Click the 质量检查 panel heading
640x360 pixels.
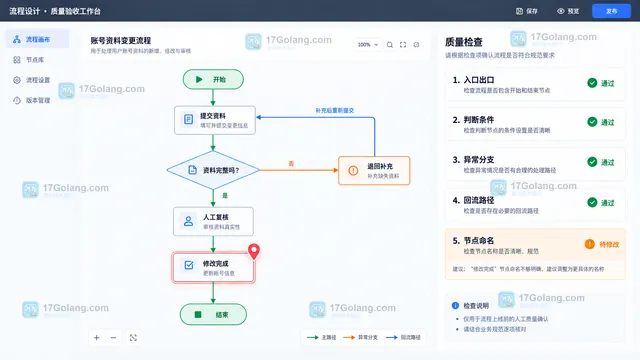coord(464,42)
